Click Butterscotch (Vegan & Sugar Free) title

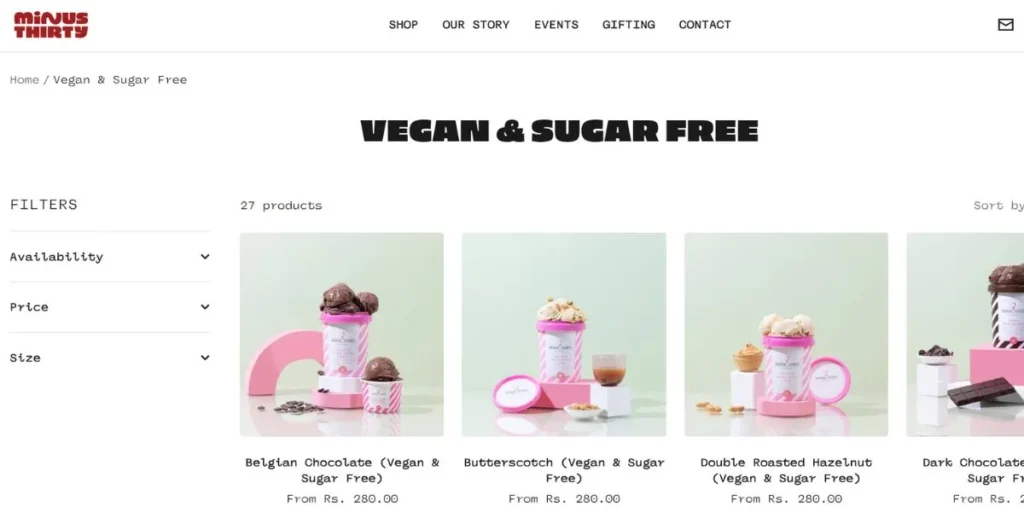pos(564,470)
